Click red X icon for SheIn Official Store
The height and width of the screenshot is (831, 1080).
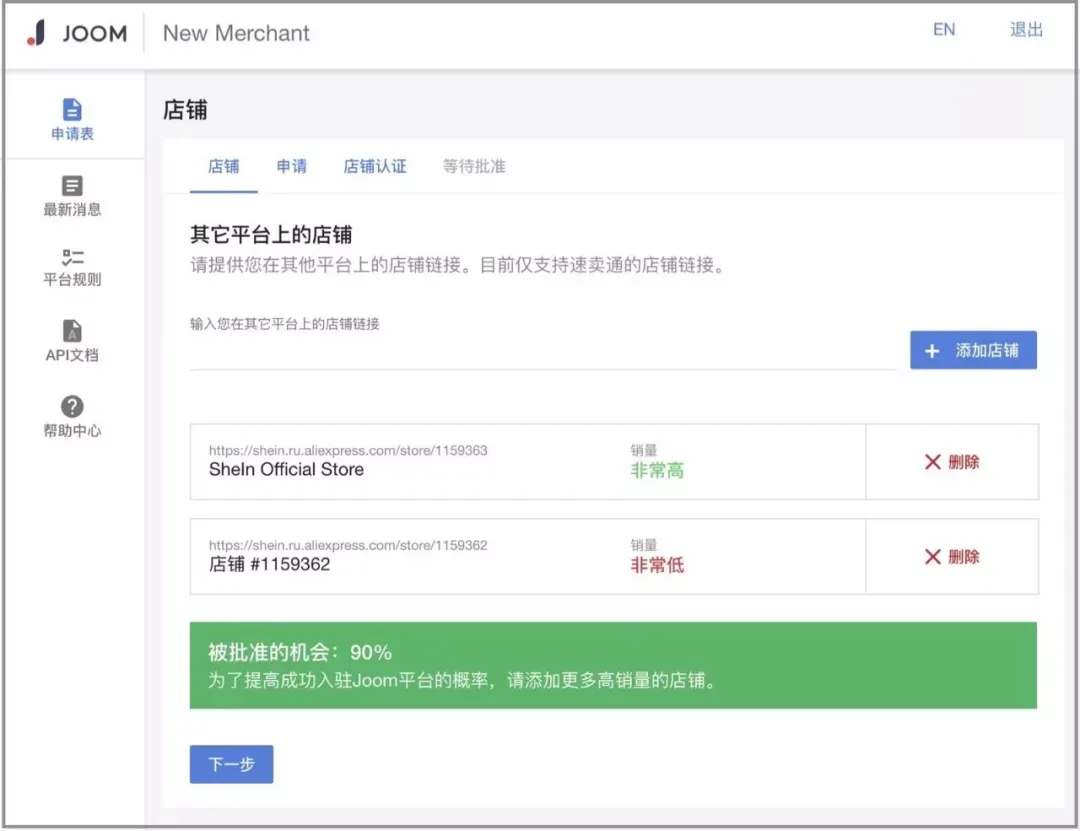coord(933,462)
